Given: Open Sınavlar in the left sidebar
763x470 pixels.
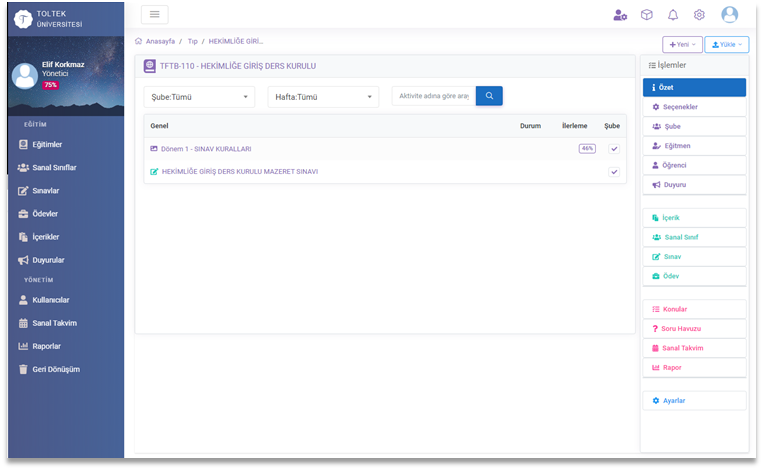Looking at the screenshot, I should pos(46,190).
